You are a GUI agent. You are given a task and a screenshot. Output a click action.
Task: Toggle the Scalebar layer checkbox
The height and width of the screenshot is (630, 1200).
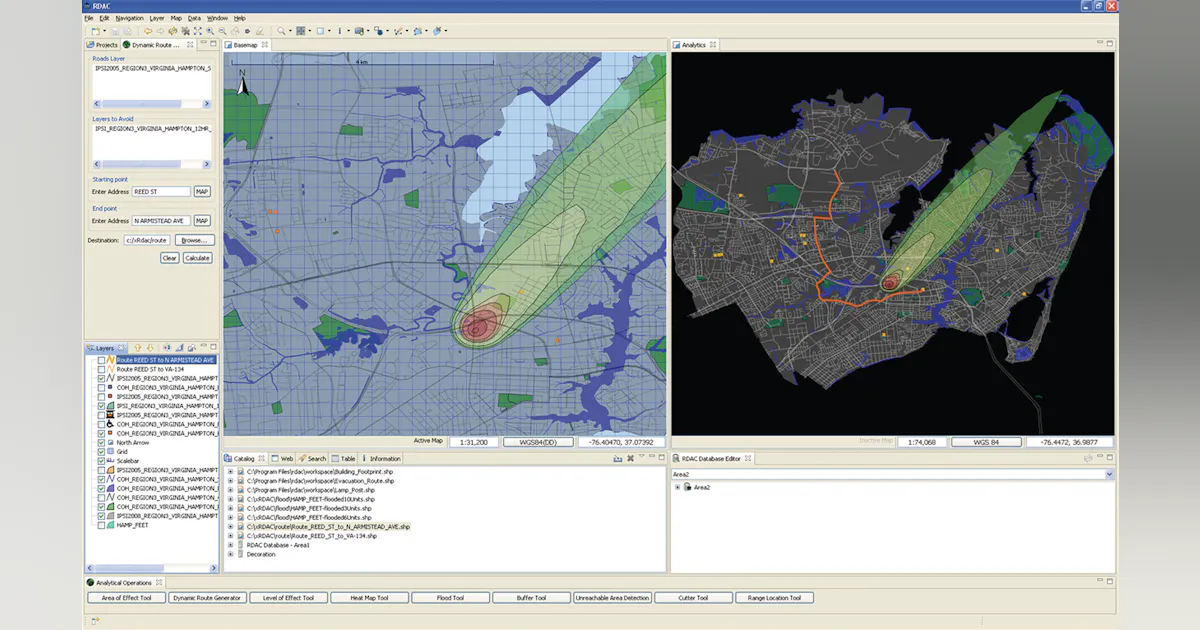(x=101, y=461)
